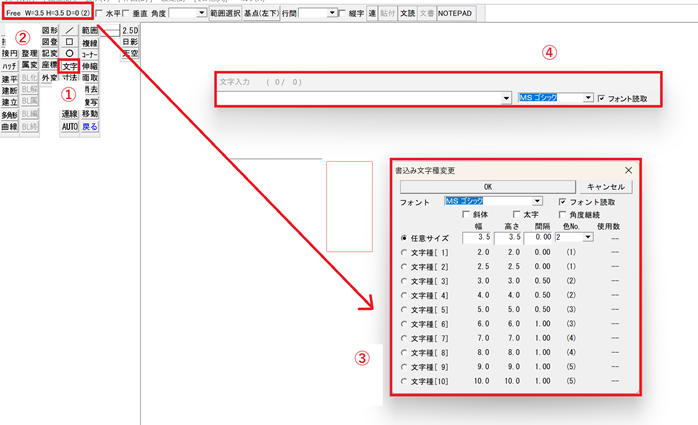
Task: Select the rectangle (□) drawing tool
Action: coord(69,43)
